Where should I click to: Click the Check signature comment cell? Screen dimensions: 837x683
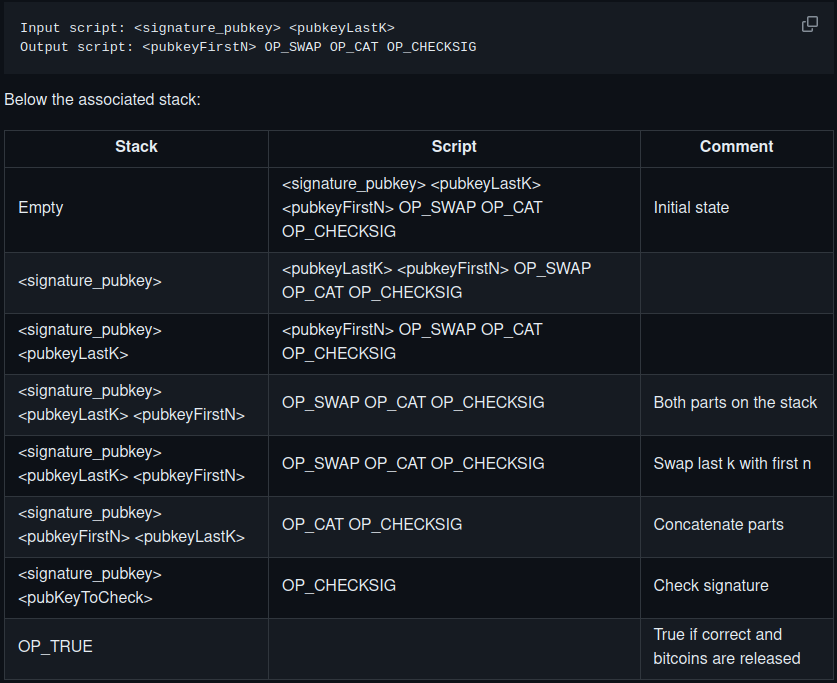[x=736, y=586]
